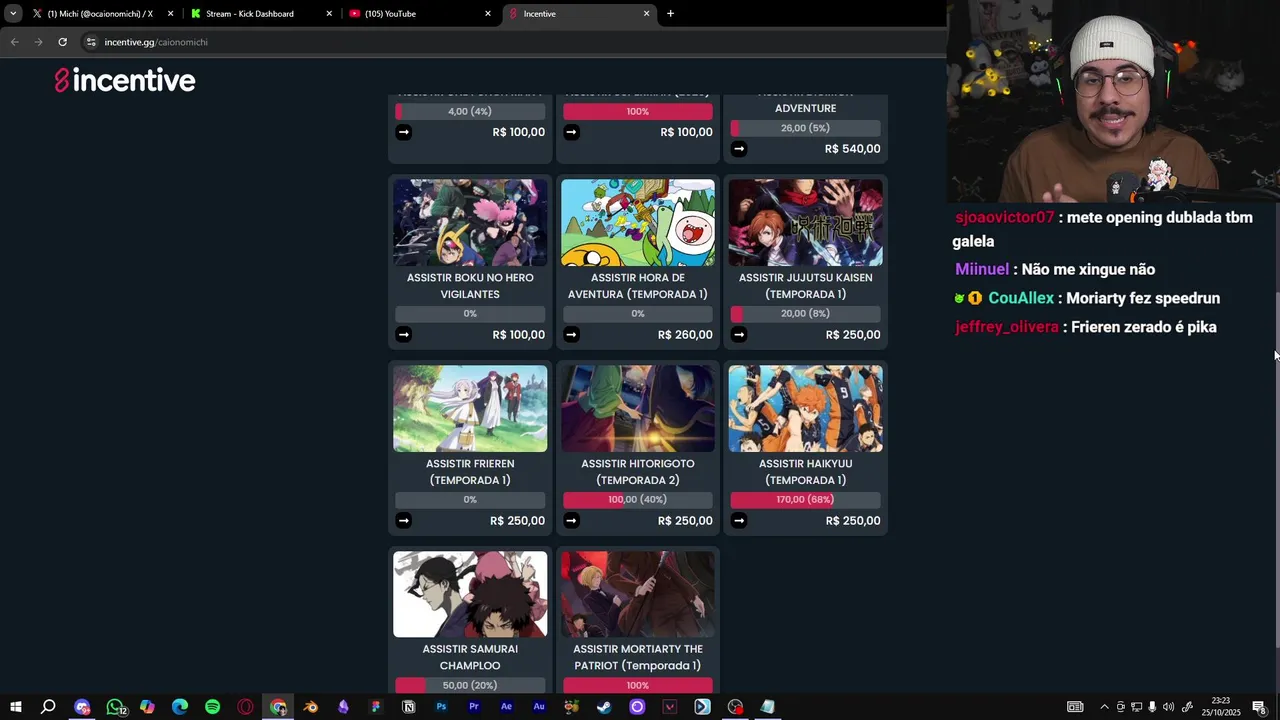Open the arrow for Hitorigoto card
This screenshot has width=1280, height=720.
[x=571, y=520]
